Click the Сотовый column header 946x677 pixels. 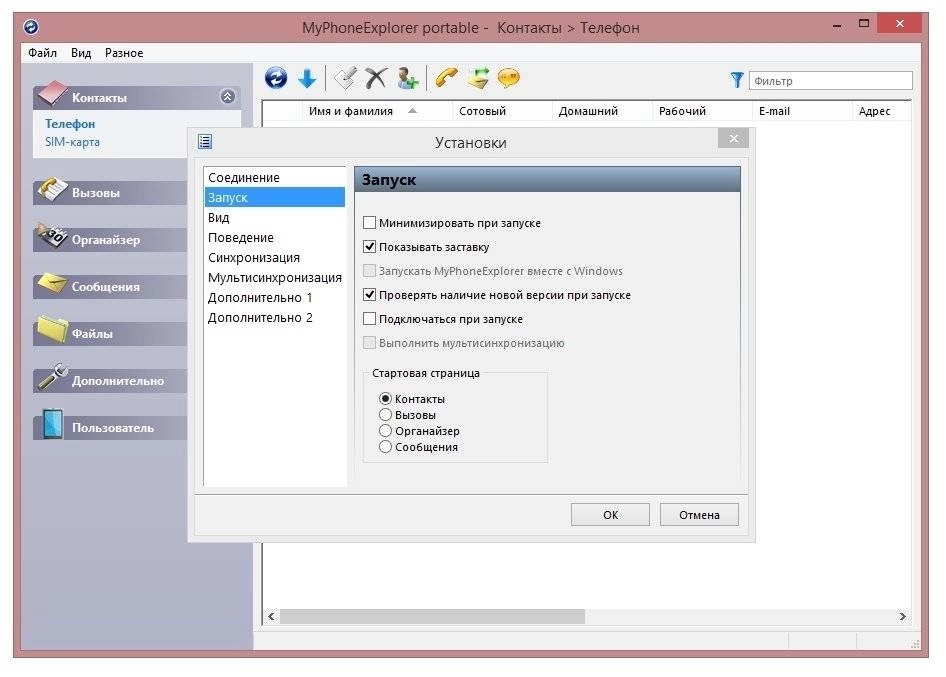pyautogui.click(x=502, y=111)
